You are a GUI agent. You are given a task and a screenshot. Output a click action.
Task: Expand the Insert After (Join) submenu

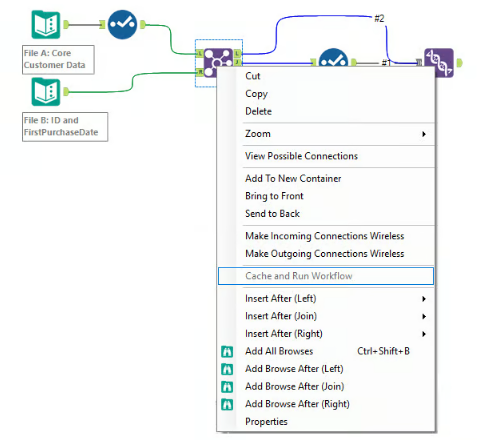(326, 316)
